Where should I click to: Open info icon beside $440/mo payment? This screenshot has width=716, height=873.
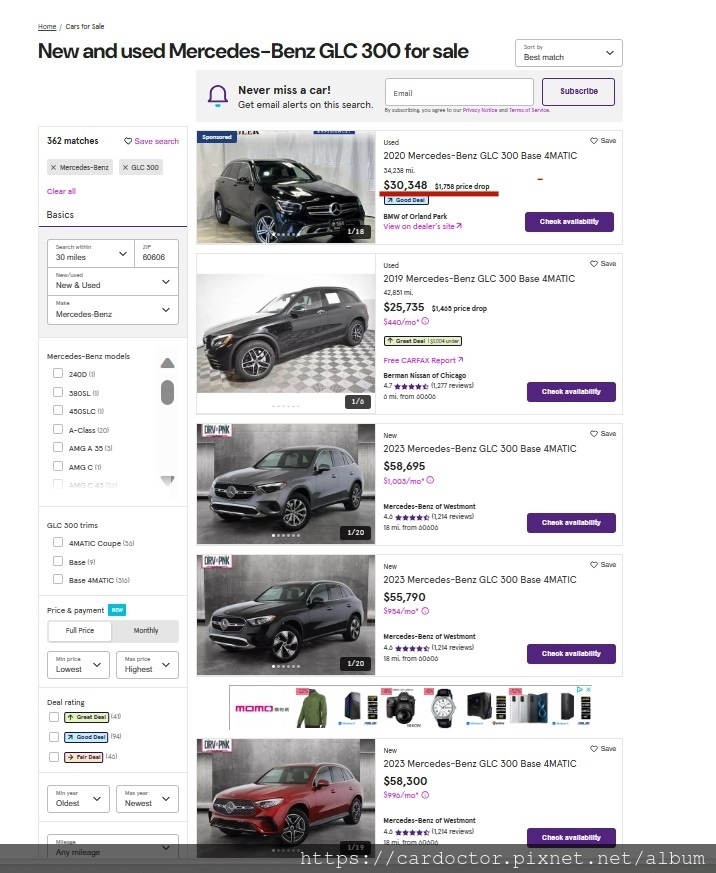tap(425, 321)
